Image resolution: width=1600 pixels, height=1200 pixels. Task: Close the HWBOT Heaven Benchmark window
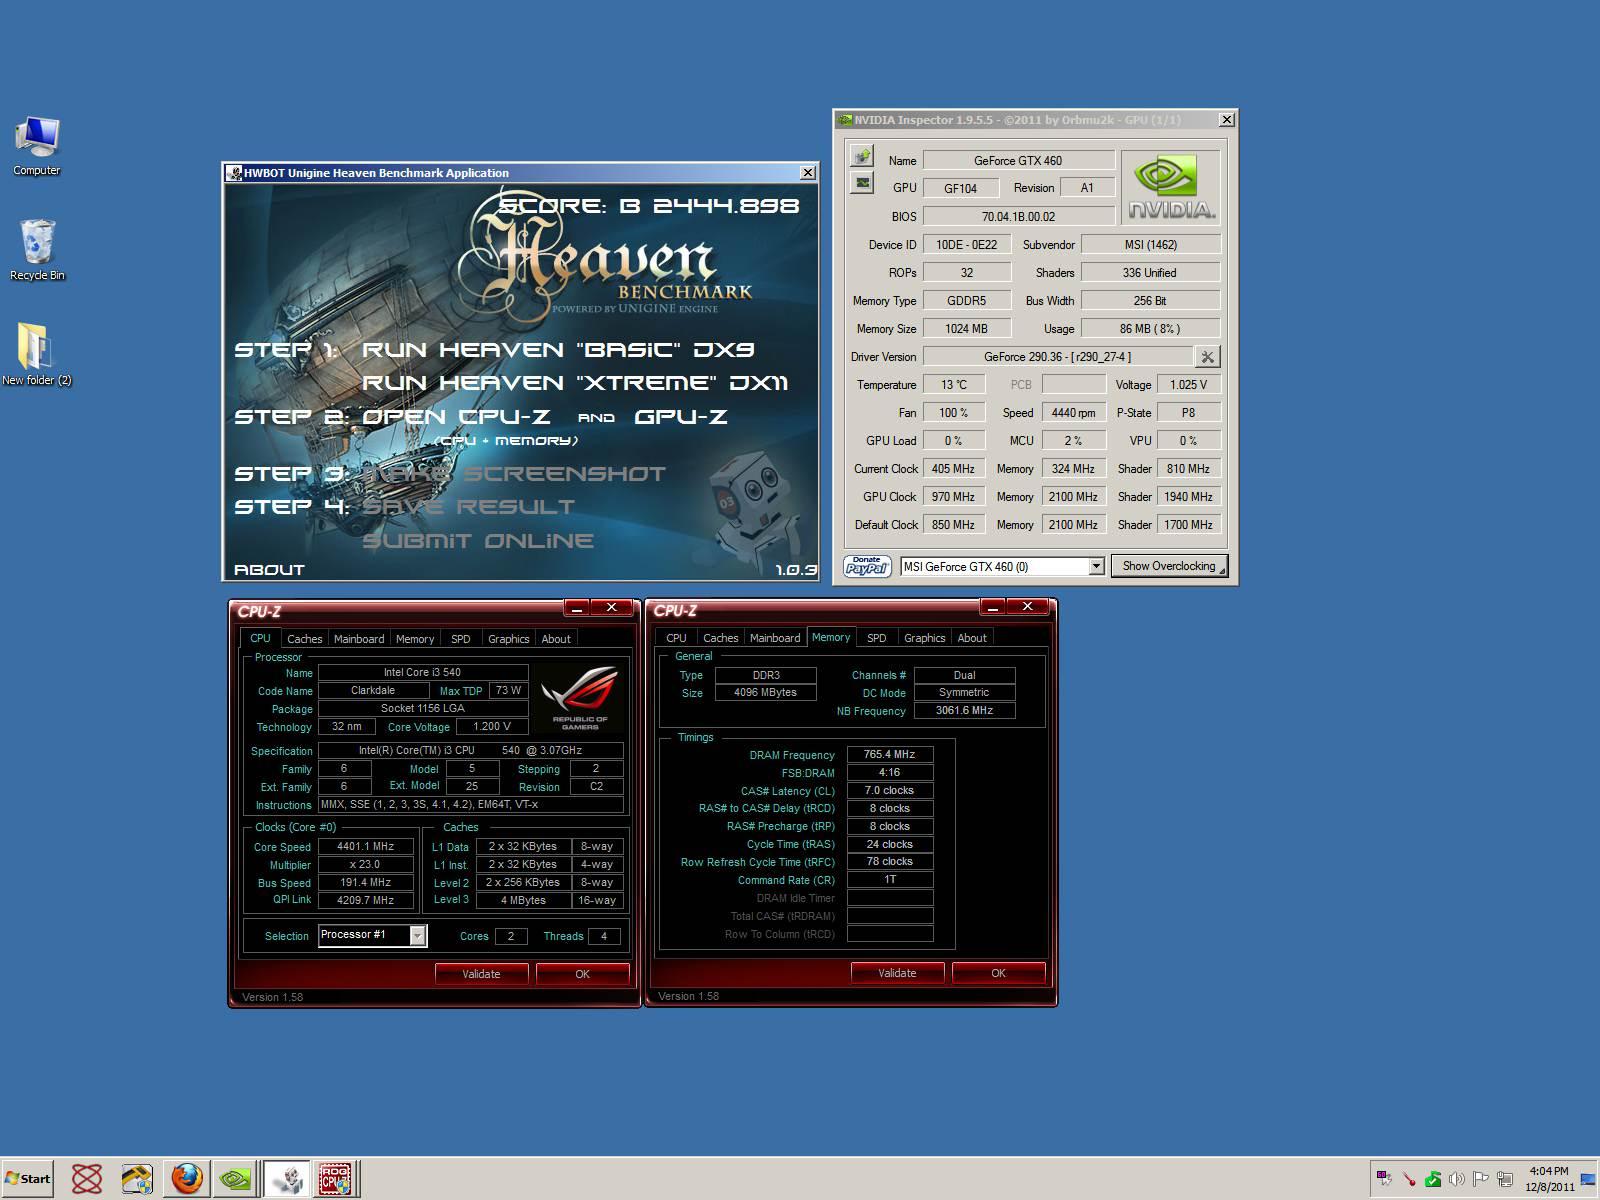(x=808, y=173)
